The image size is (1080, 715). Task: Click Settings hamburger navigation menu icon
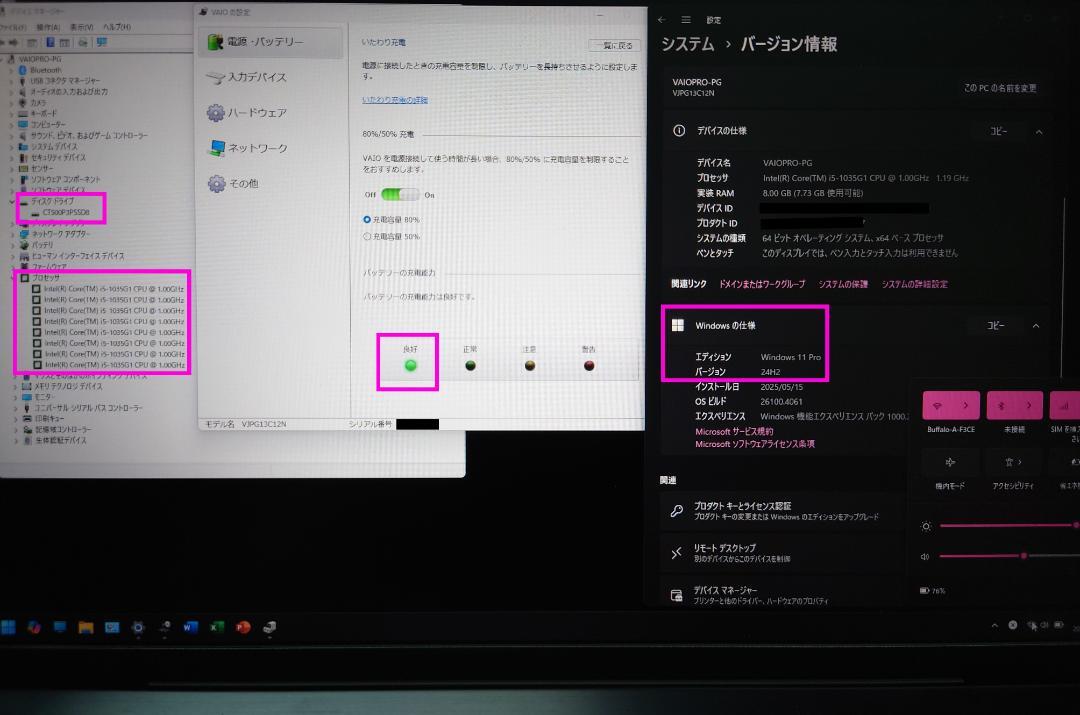click(686, 20)
